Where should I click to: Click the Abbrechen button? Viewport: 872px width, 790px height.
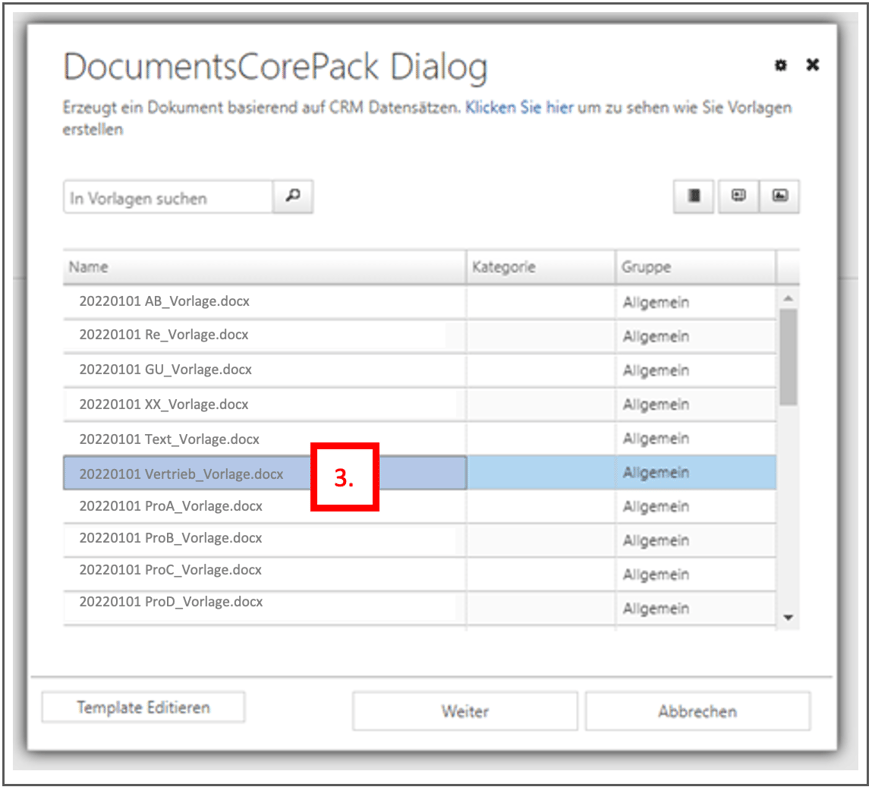pos(698,712)
